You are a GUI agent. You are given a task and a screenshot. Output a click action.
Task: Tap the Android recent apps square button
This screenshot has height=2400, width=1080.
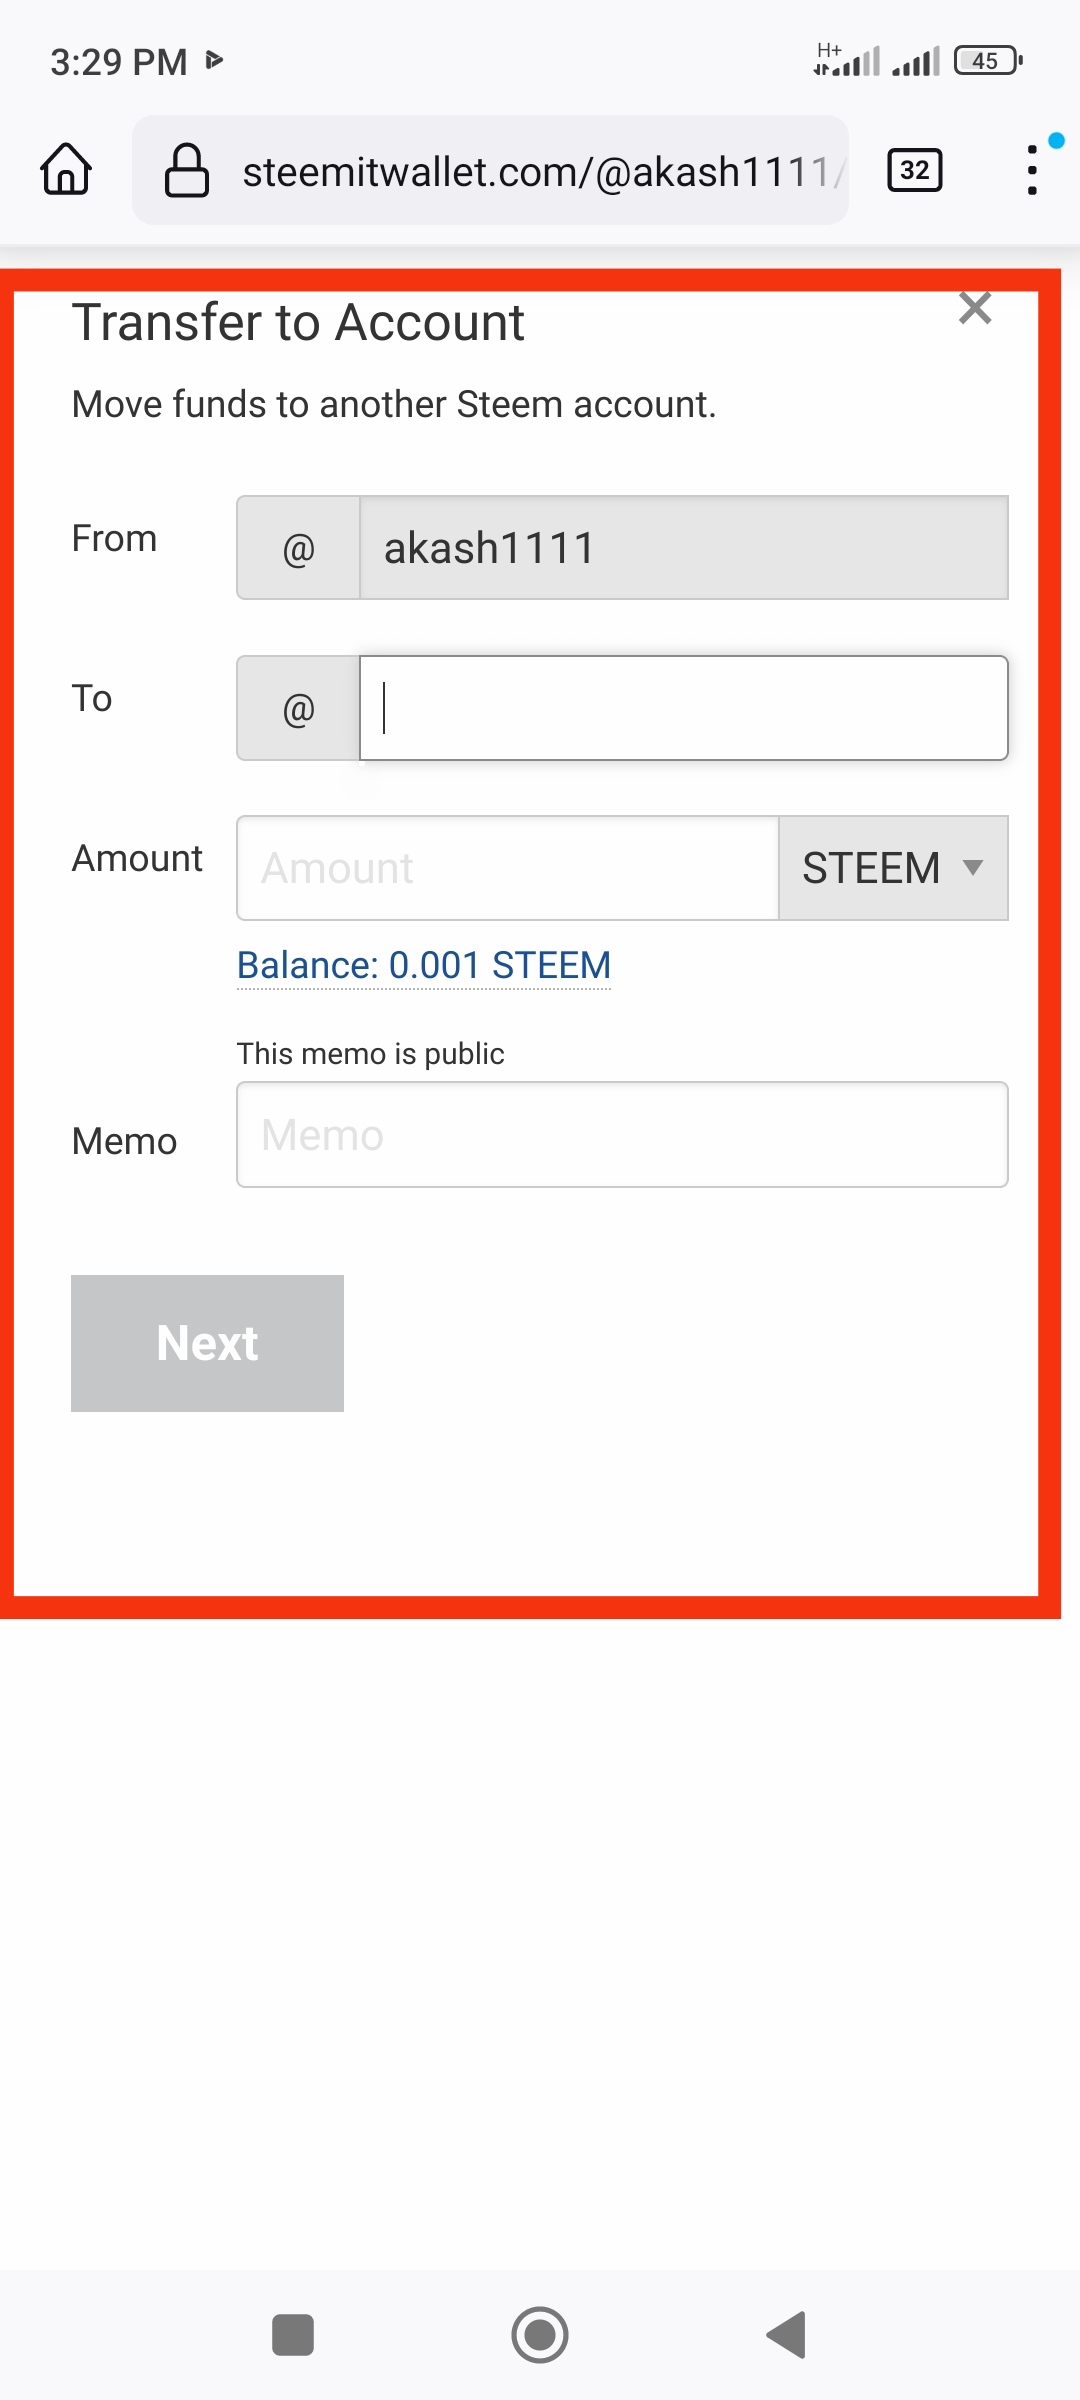point(293,2335)
